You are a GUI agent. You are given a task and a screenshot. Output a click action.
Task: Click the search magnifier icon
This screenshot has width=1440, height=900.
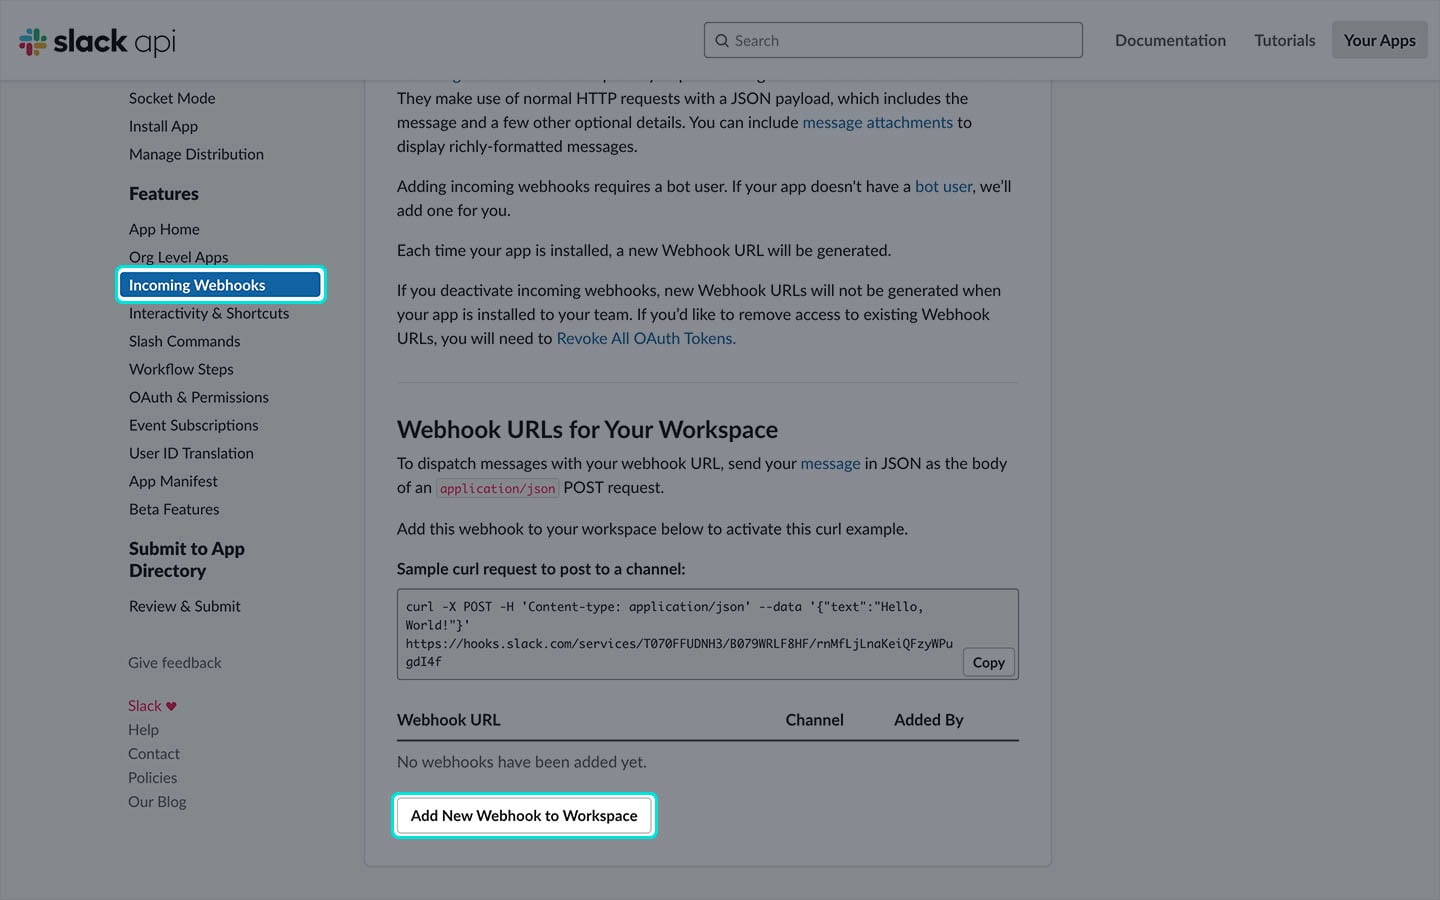click(x=722, y=41)
